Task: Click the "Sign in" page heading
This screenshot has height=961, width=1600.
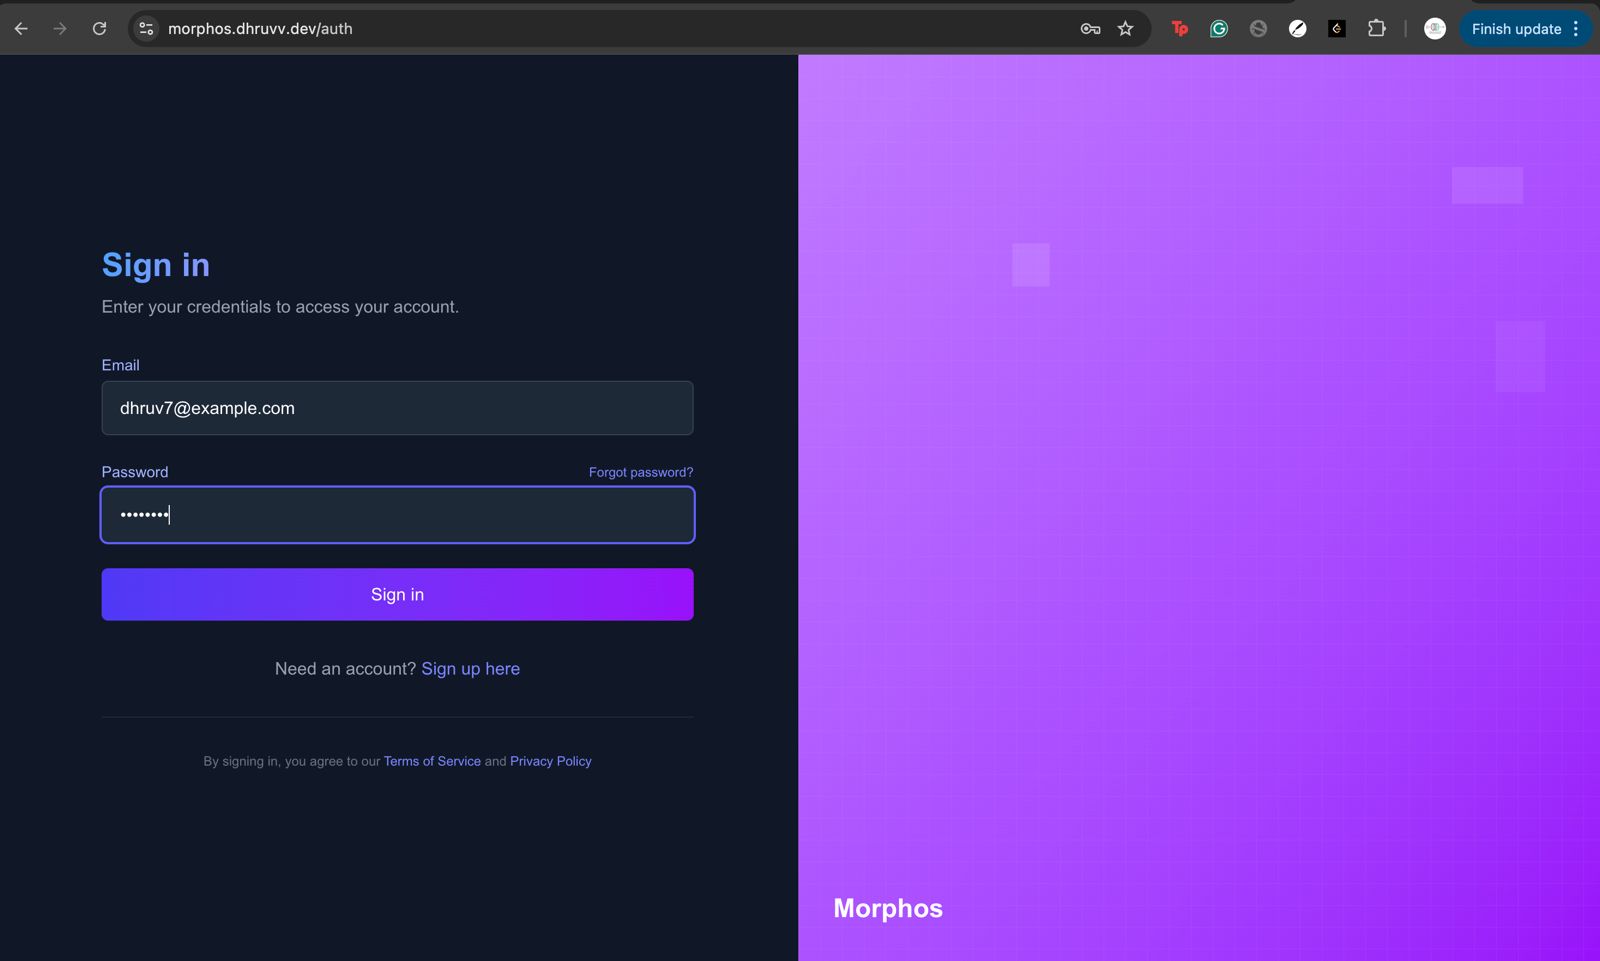Action: pos(156,265)
